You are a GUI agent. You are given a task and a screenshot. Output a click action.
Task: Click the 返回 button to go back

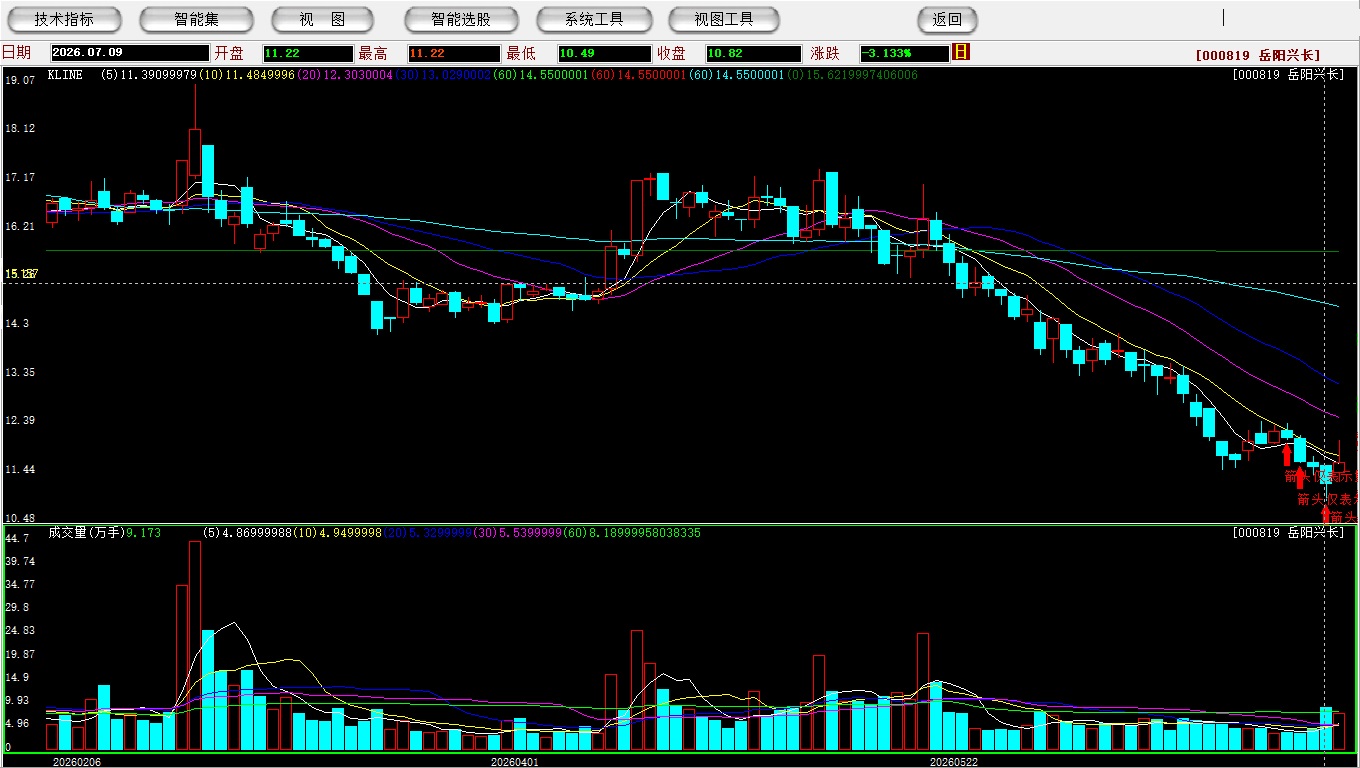947,19
